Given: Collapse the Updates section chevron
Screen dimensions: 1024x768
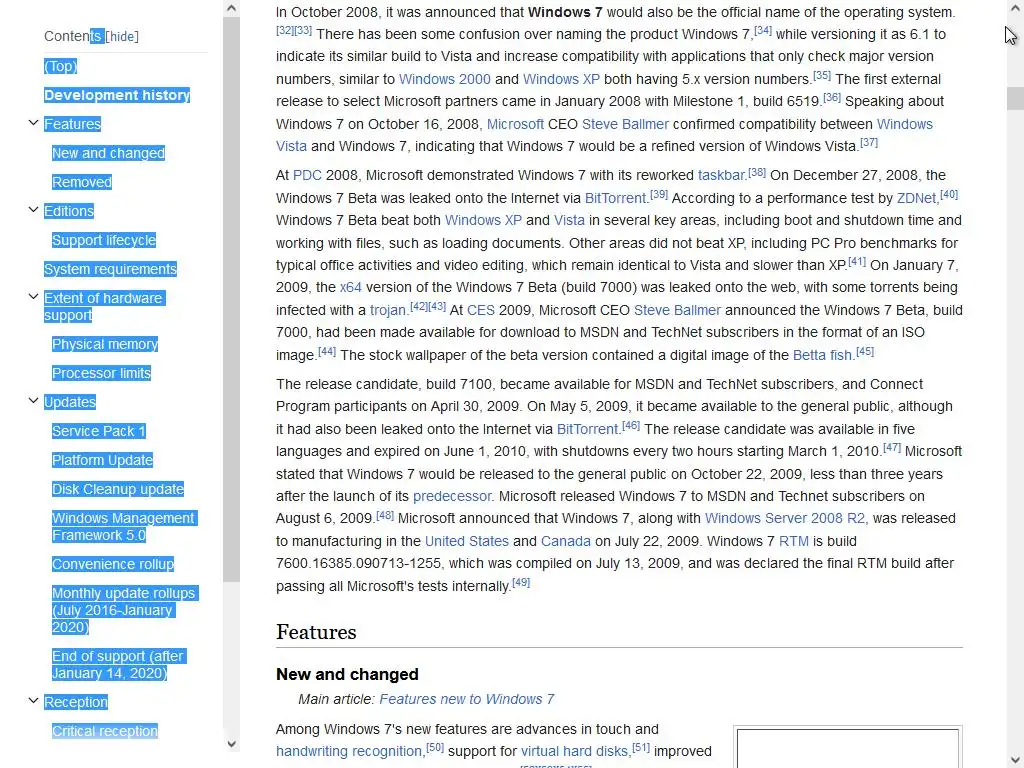Looking at the screenshot, I should 33,400.
